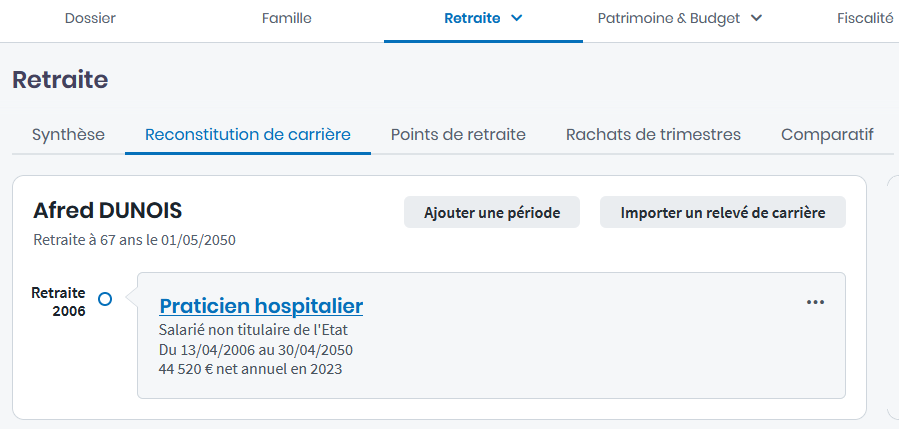Open the Praticien hospitalier link

pyautogui.click(x=261, y=306)
